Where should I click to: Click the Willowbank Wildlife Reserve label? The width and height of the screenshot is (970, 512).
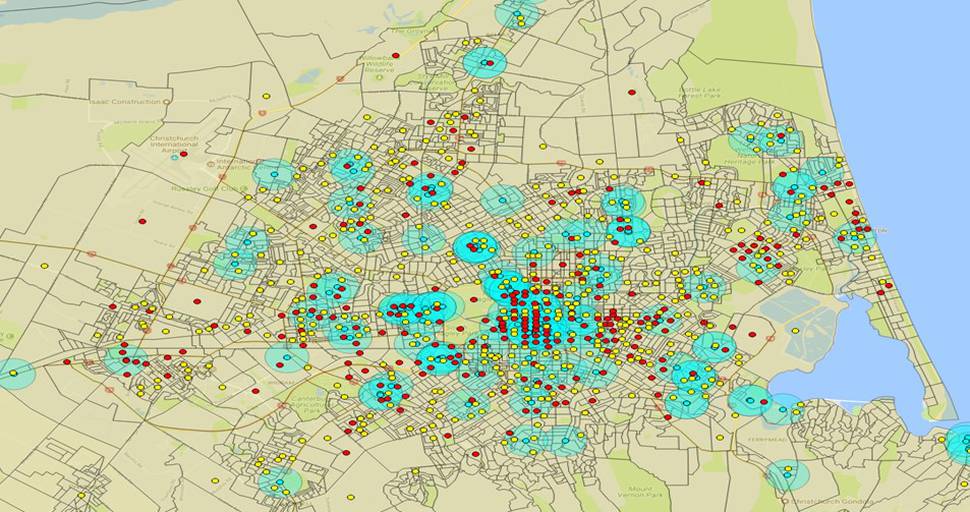coord(379,64)
